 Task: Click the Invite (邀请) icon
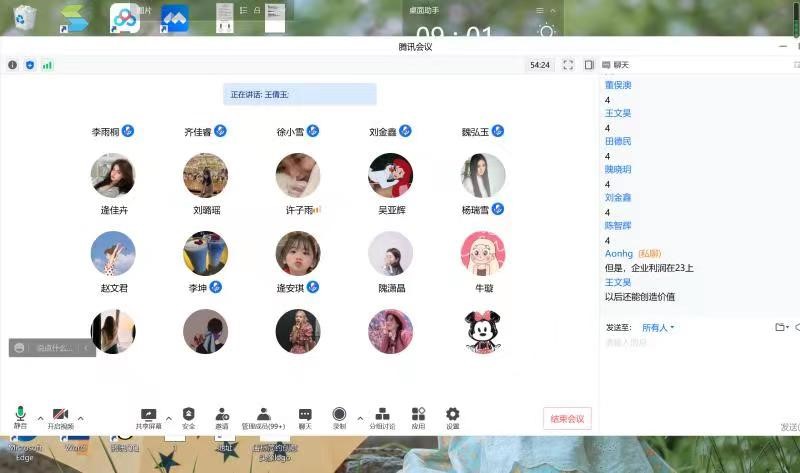(221, 415)
